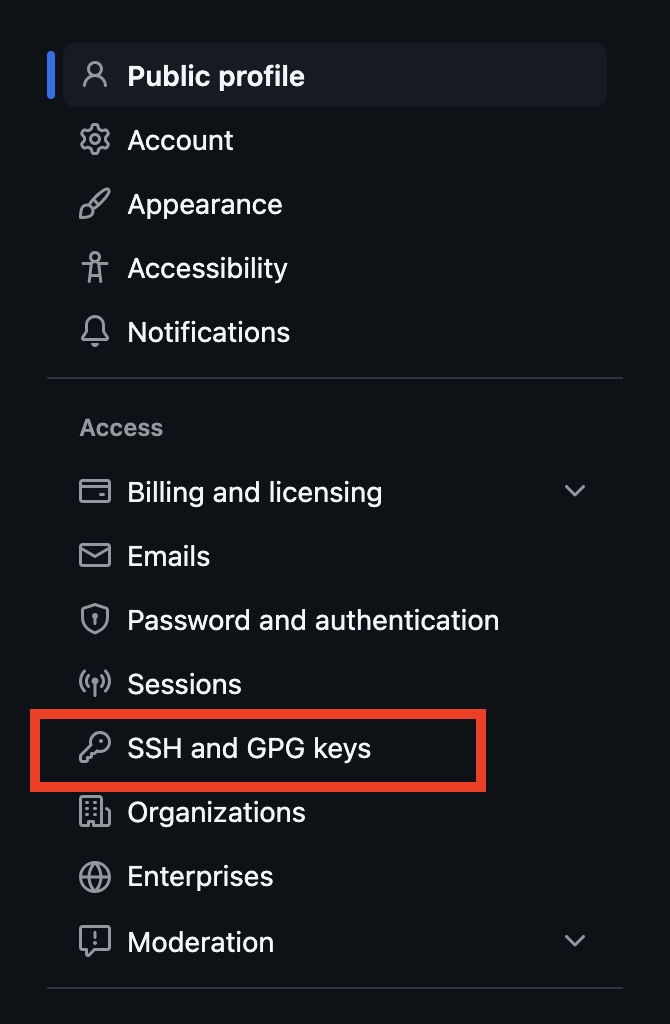Screen dimensions: 670x1024
Task: Click the broadcast icon beside Sessions
Action: click(x=94, y=683)
